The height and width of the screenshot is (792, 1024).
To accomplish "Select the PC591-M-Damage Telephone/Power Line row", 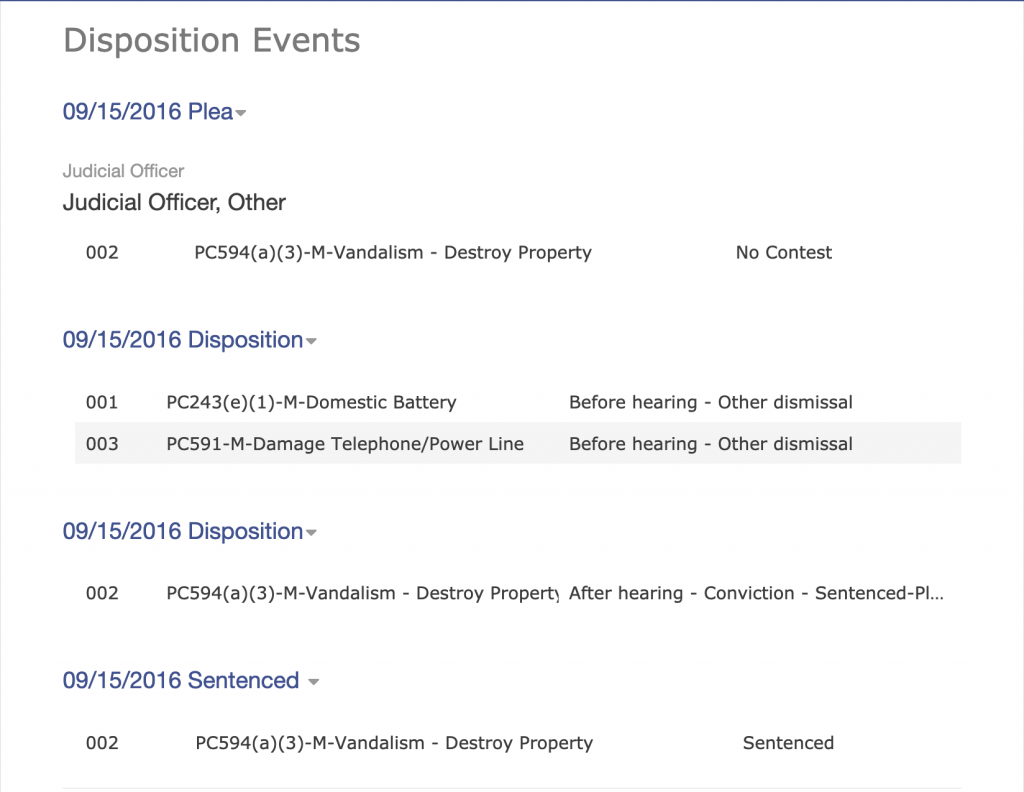I will (518, 443).
